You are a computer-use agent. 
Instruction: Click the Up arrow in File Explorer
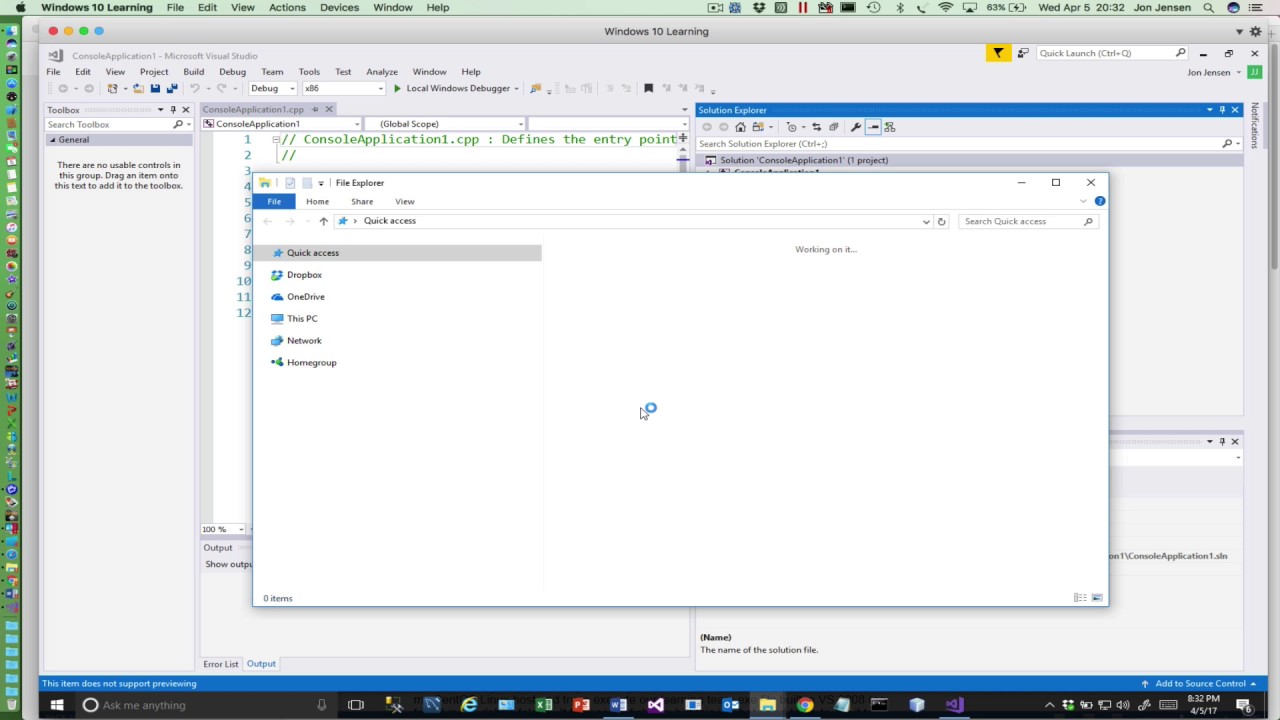pos(323,221)
